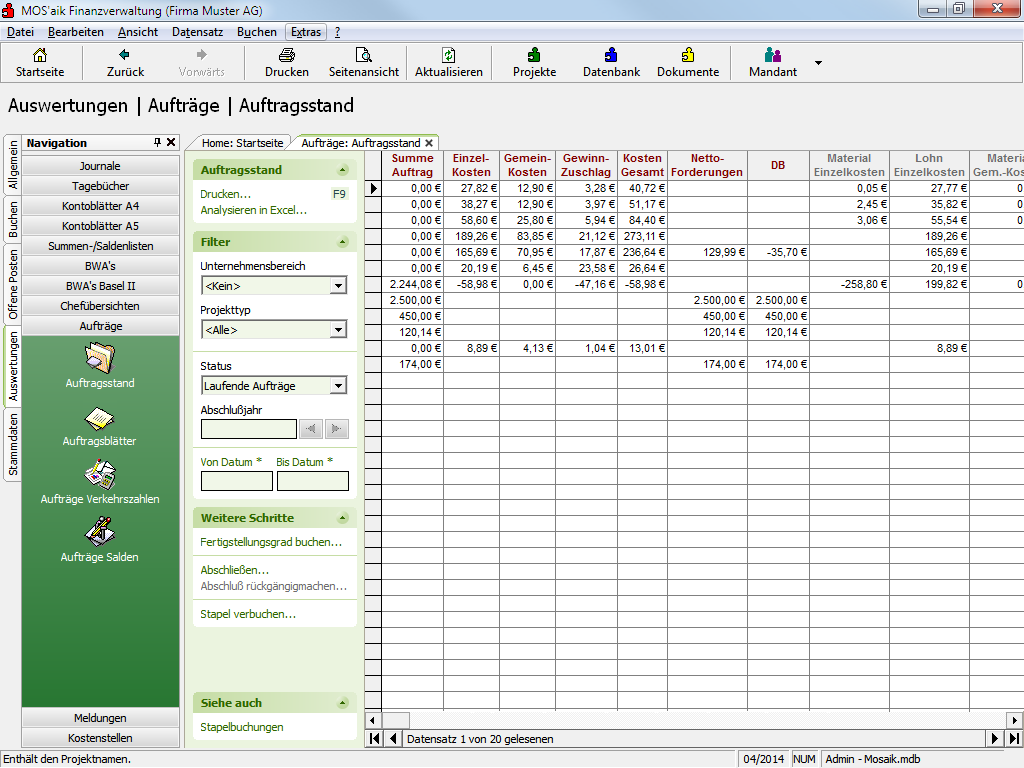Viewport: 1024px width, 768px height.
Task: Click the Von Datum input field
Action: (236, 481)
